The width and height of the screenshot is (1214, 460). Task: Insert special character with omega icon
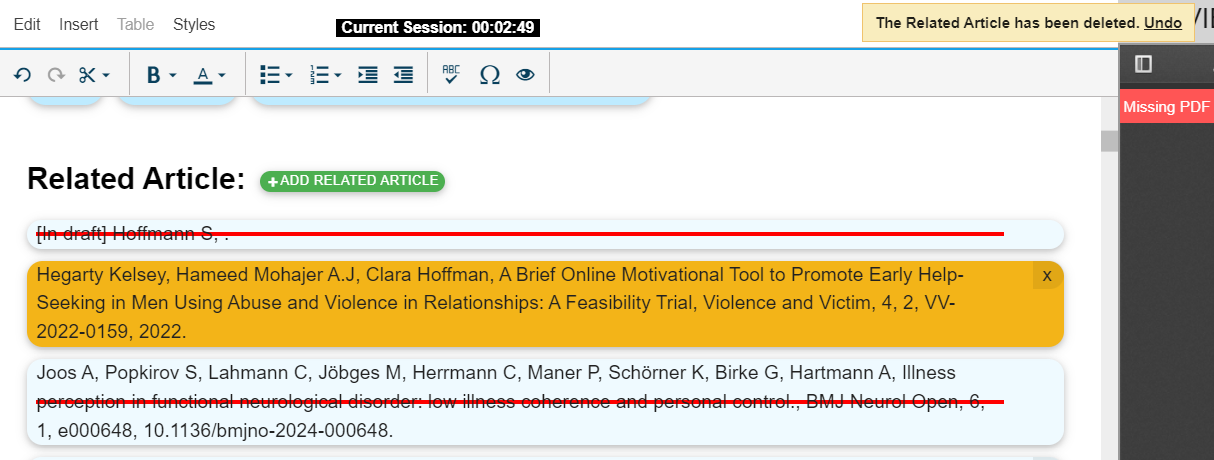tap(490, 75)
